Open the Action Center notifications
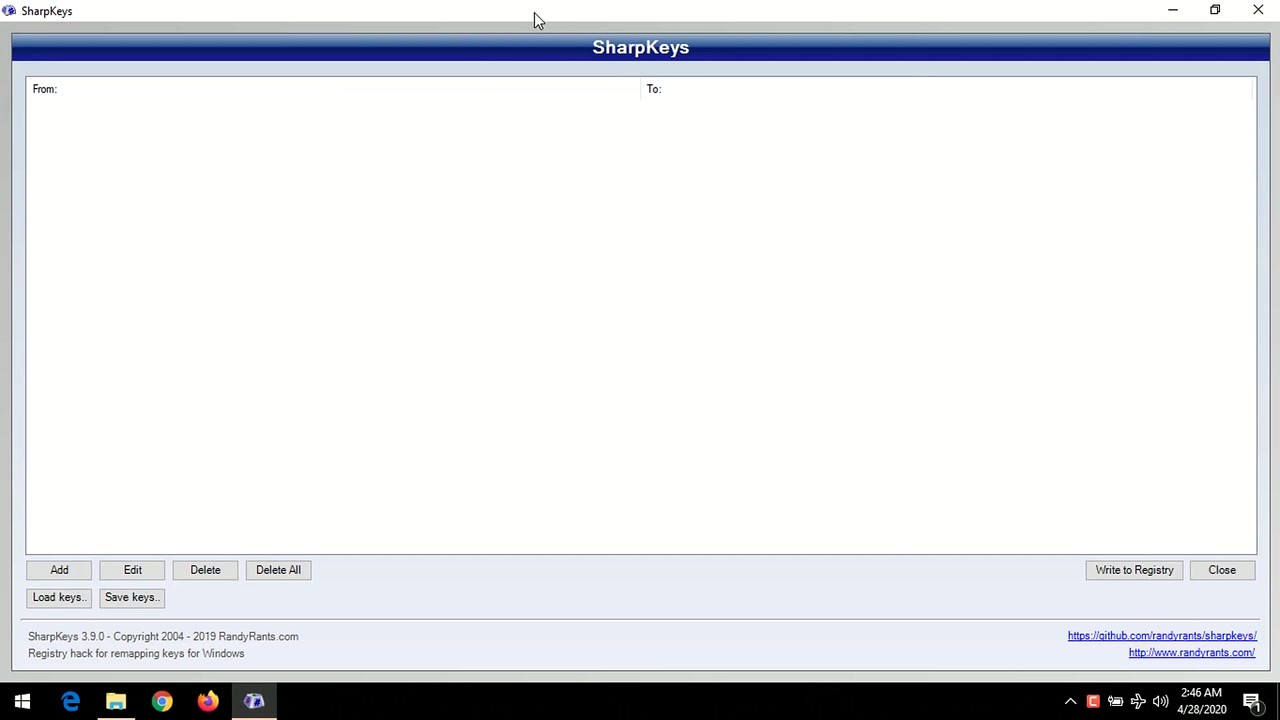The image size is (1280, 720). tap(1252, 702)
